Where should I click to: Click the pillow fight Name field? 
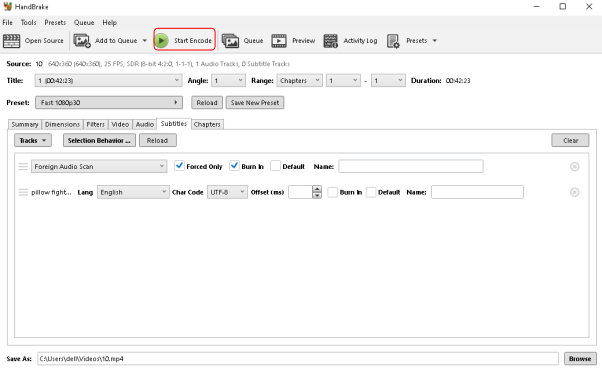[477, 192]
